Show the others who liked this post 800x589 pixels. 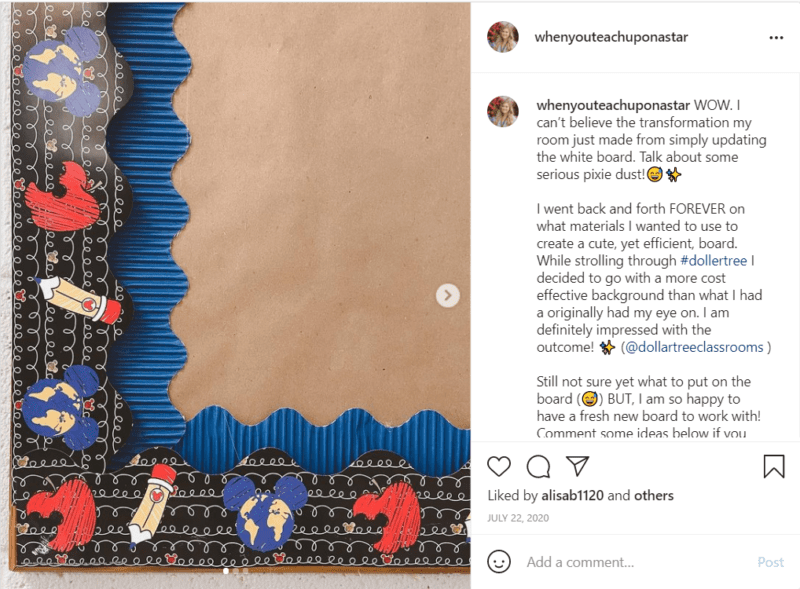[x=654, y=495]
